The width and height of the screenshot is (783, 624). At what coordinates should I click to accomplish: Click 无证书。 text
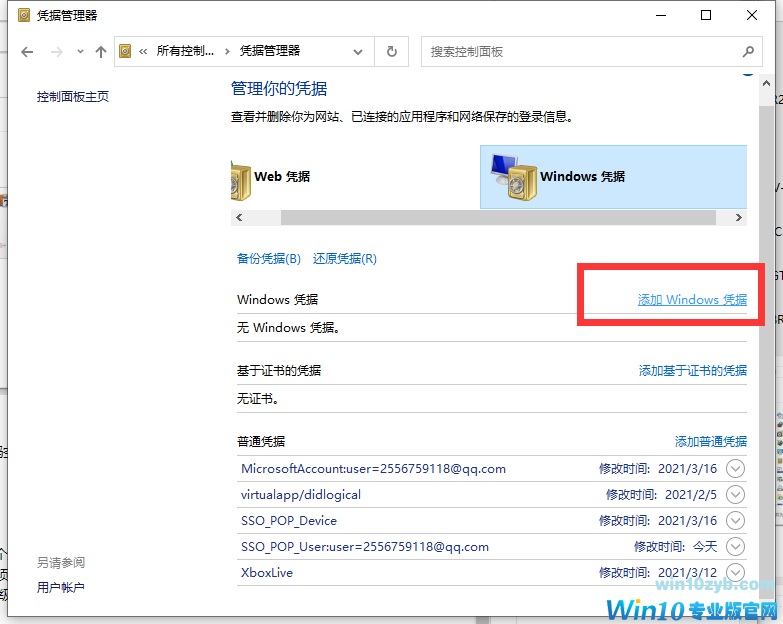[x=258, y=398]
